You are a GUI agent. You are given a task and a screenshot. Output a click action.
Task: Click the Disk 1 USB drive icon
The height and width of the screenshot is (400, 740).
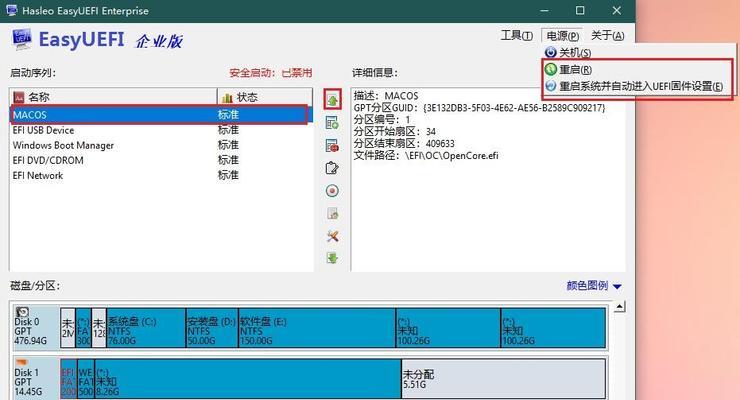click(x=22, y=362)
